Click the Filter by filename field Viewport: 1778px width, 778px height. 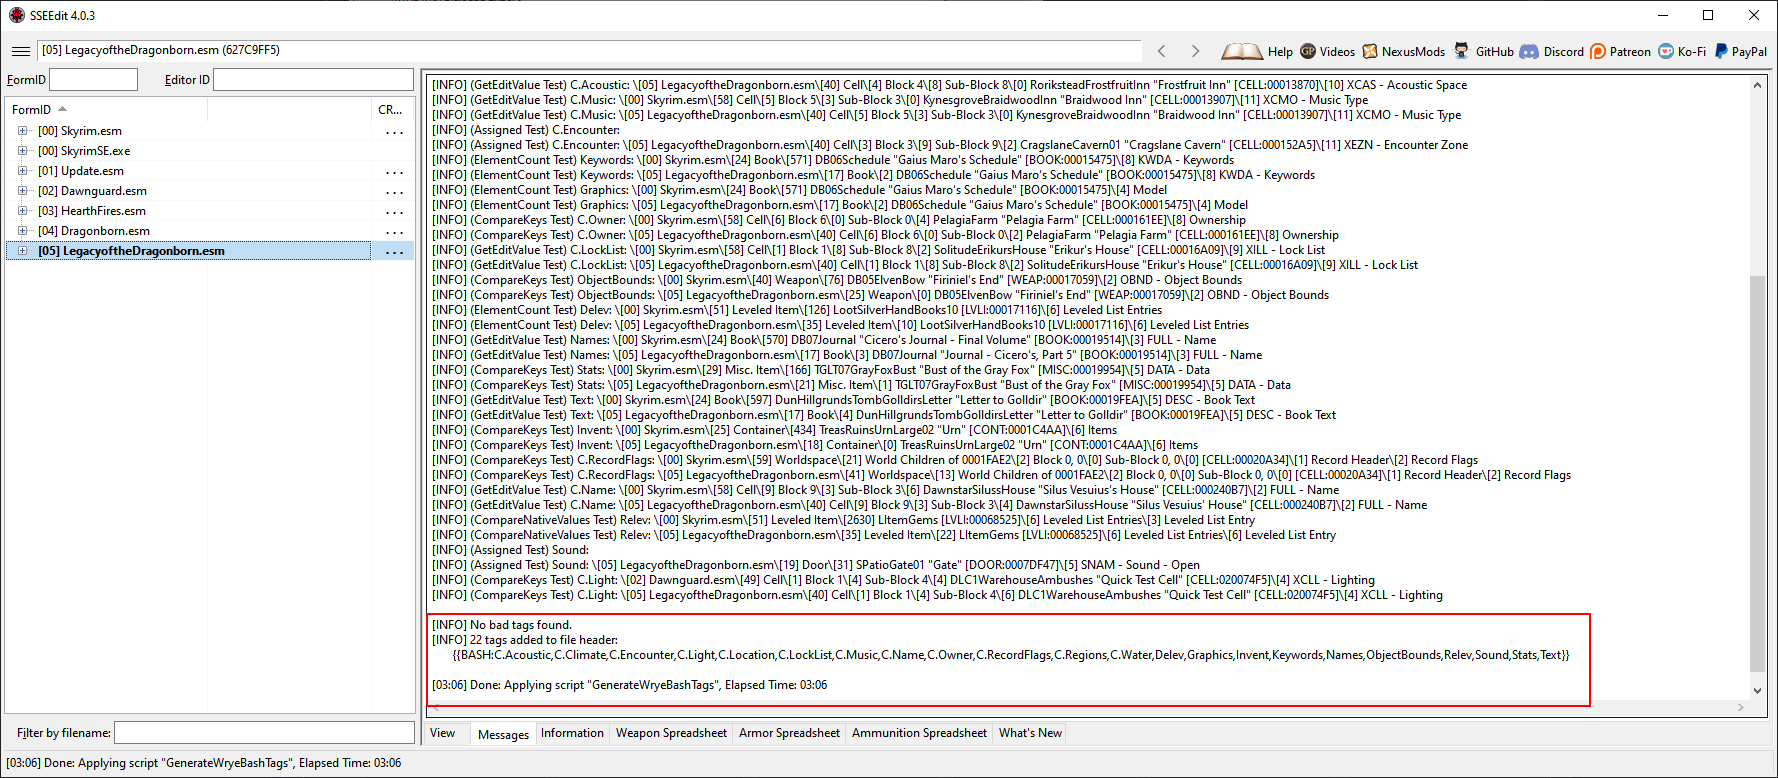[x=264, y=733]
